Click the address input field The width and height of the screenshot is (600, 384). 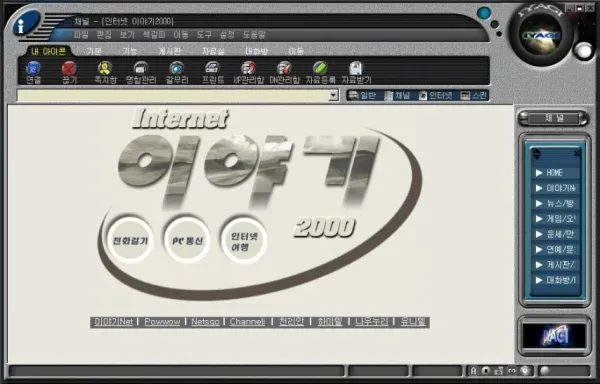[x=173, y=95]
